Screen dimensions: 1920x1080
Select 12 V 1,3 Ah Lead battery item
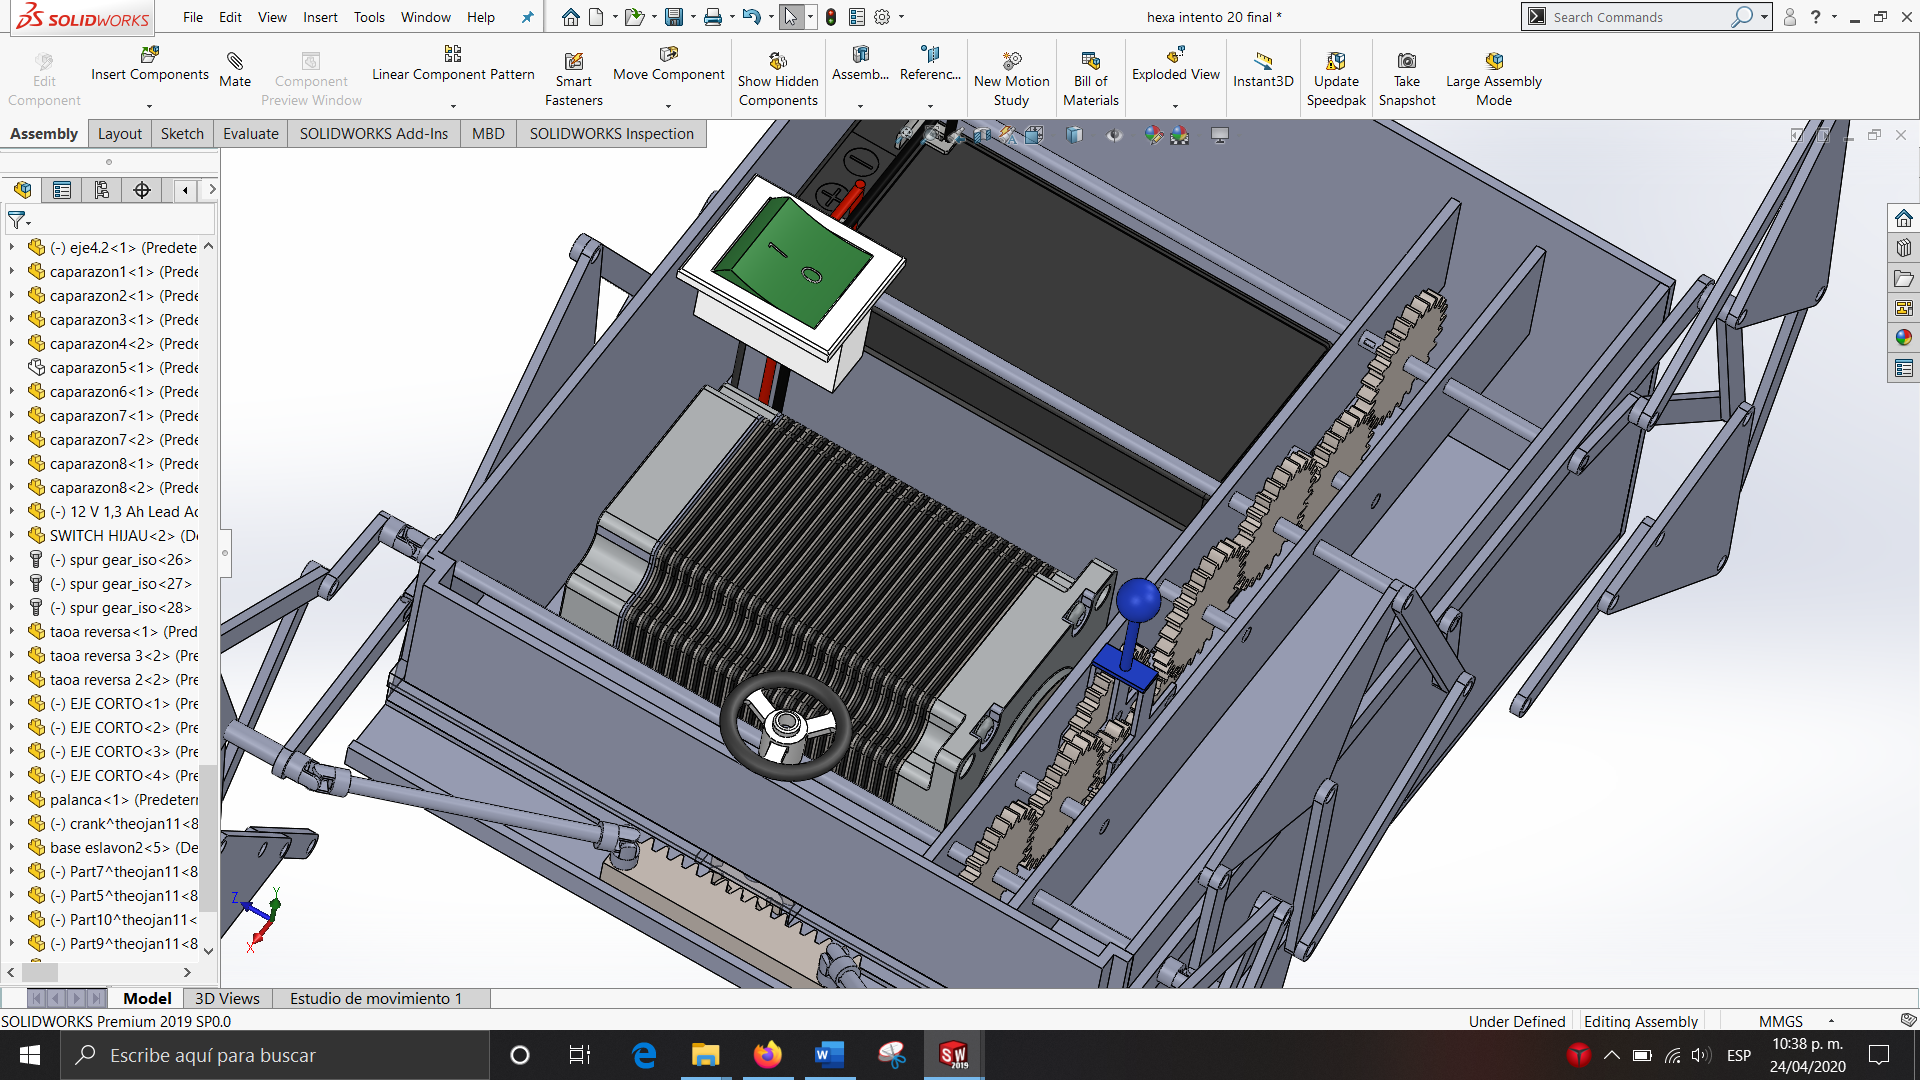123,511
